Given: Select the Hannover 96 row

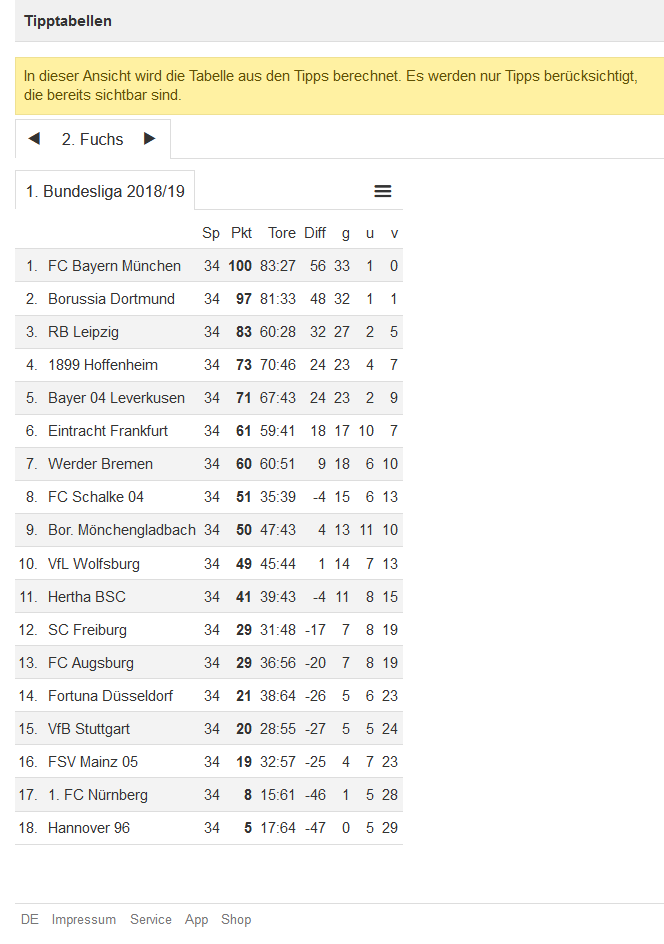Looking at the screenshot, I should (x=89, y=828).
